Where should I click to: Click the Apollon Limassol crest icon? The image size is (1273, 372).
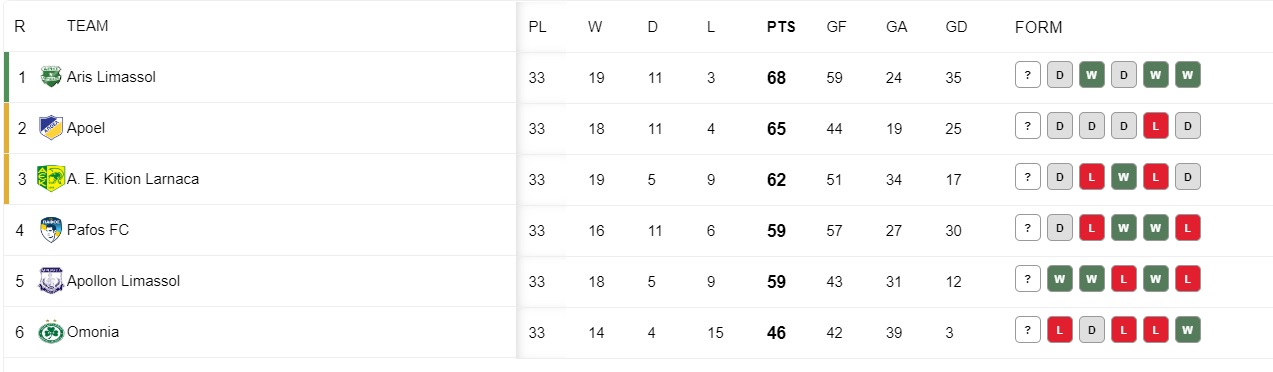pos(50,281)
